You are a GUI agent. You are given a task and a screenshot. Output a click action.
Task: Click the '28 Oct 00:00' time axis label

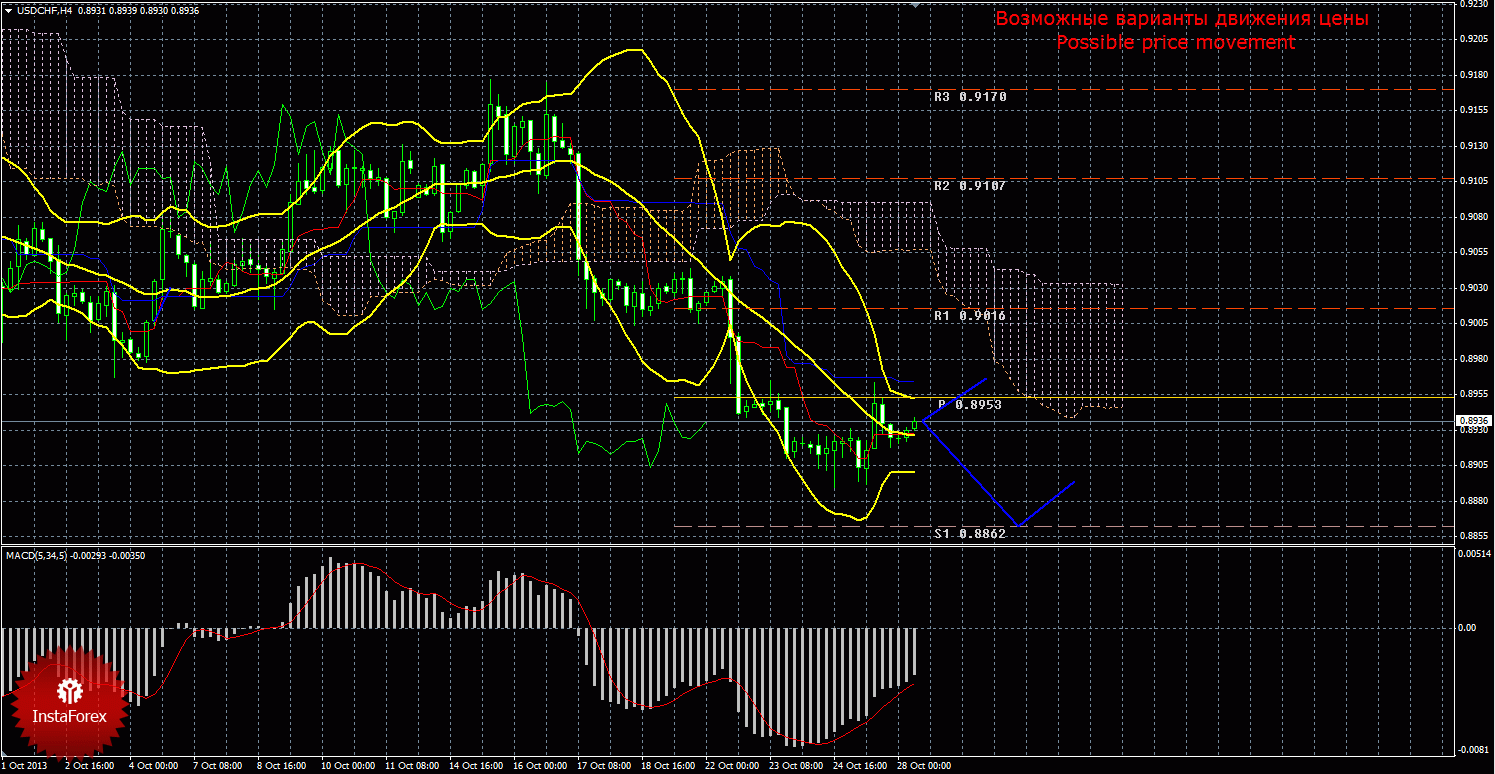pyautogui.click(x=924, y=766)
